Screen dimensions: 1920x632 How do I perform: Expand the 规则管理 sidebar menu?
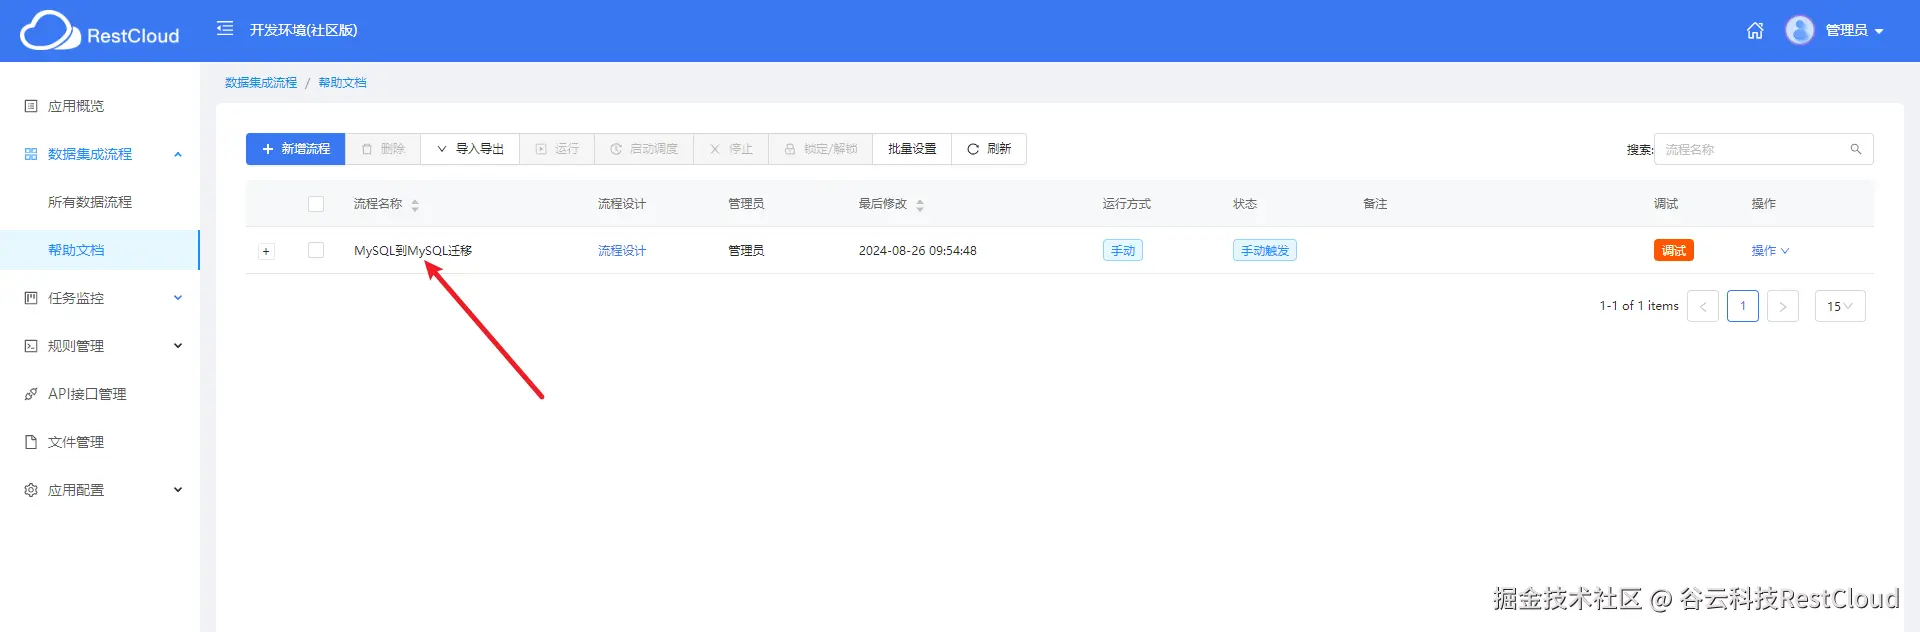100,346
